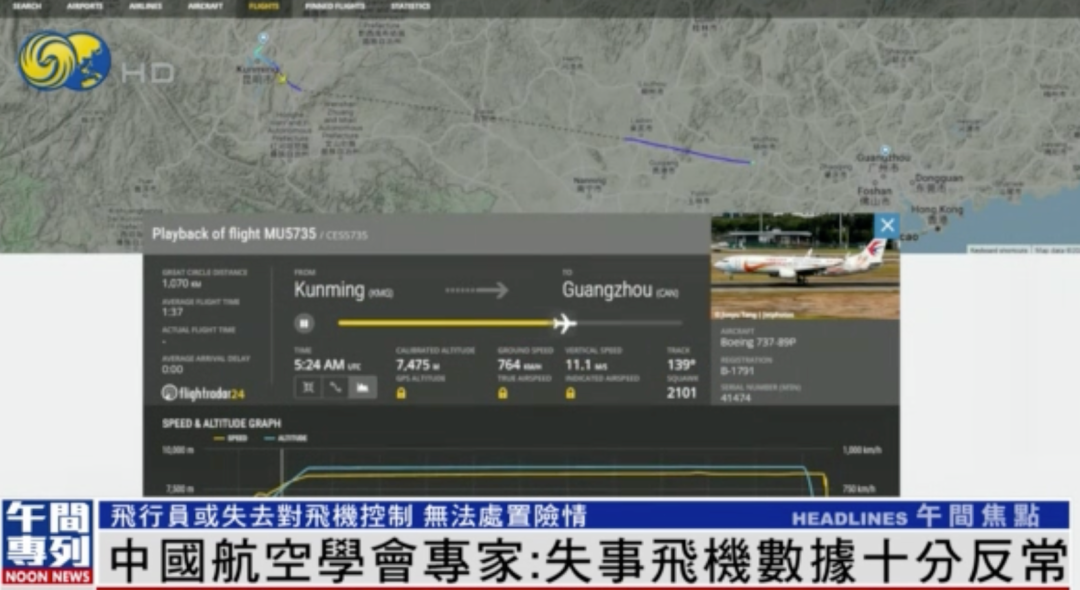Click the Speed & Altitude Graph heading

[221, 423]
